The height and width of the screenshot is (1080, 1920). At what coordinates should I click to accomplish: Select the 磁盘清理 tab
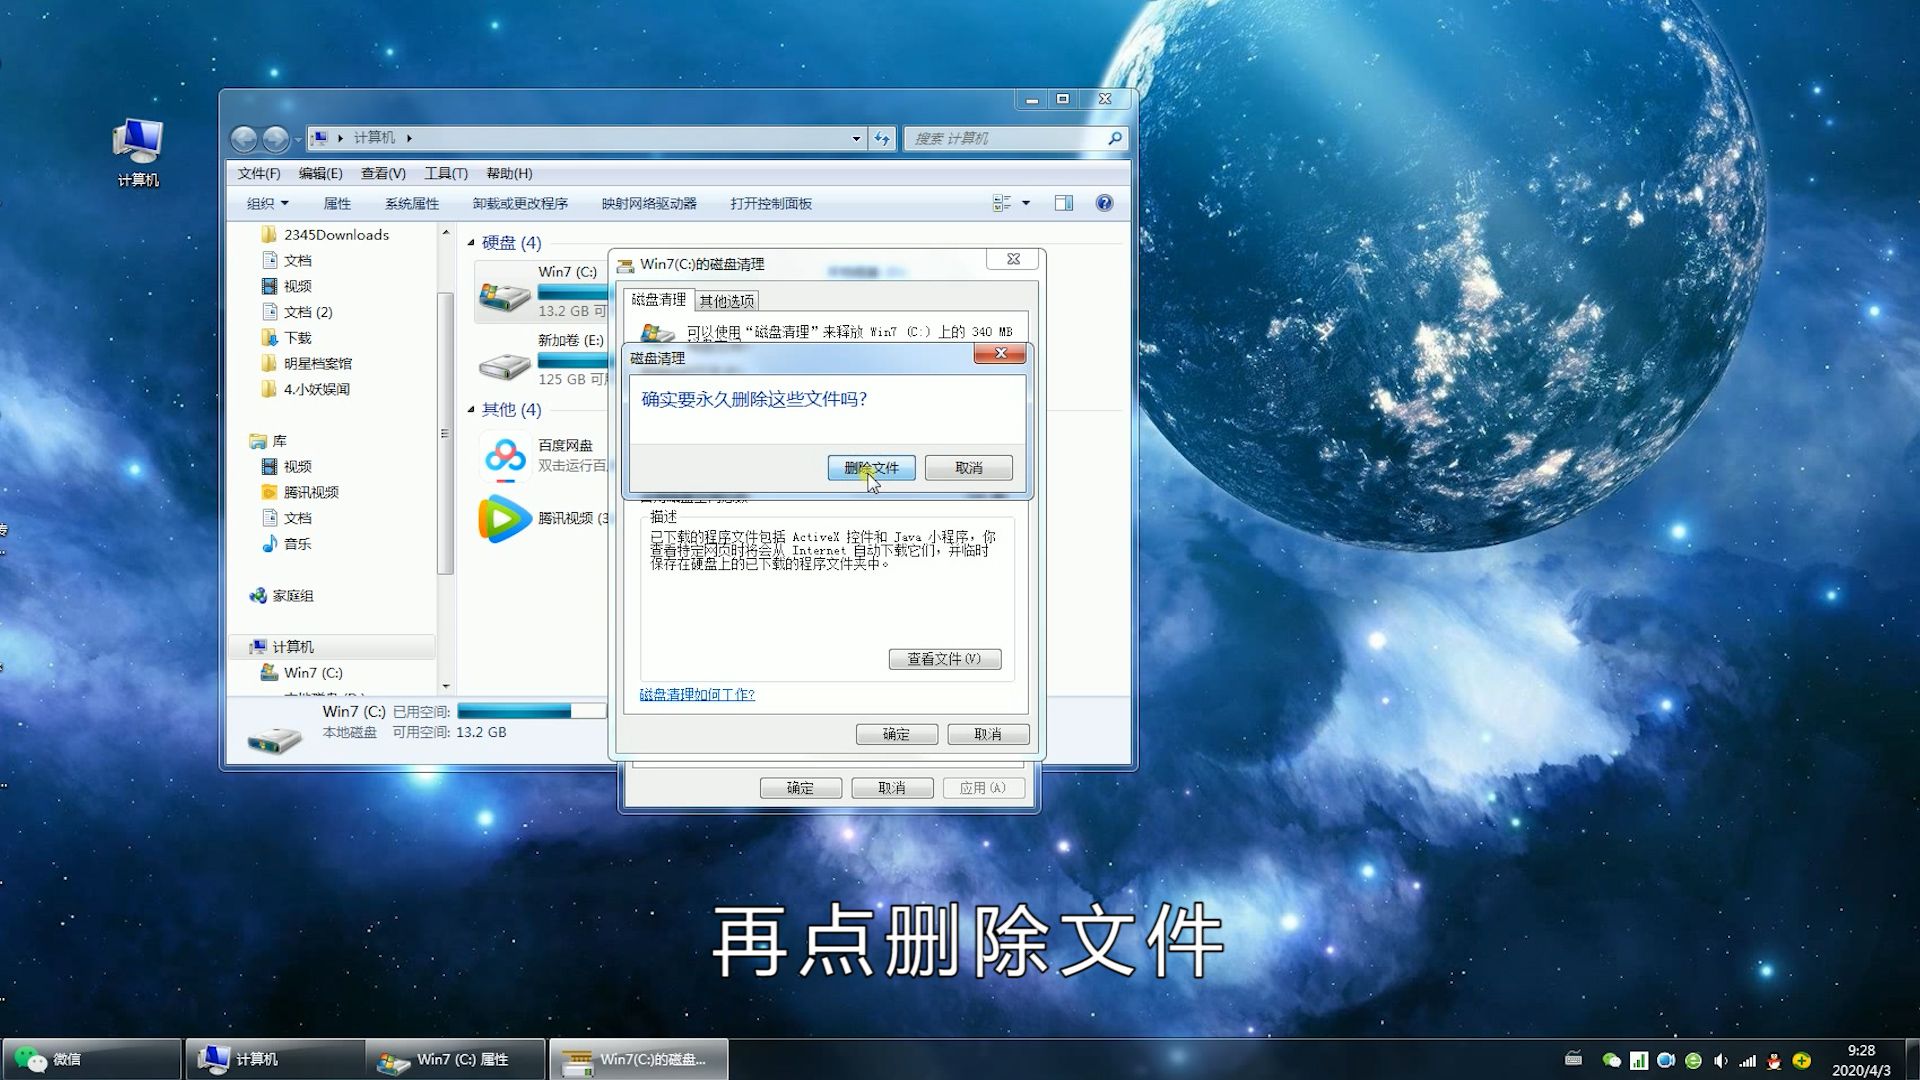659,300
